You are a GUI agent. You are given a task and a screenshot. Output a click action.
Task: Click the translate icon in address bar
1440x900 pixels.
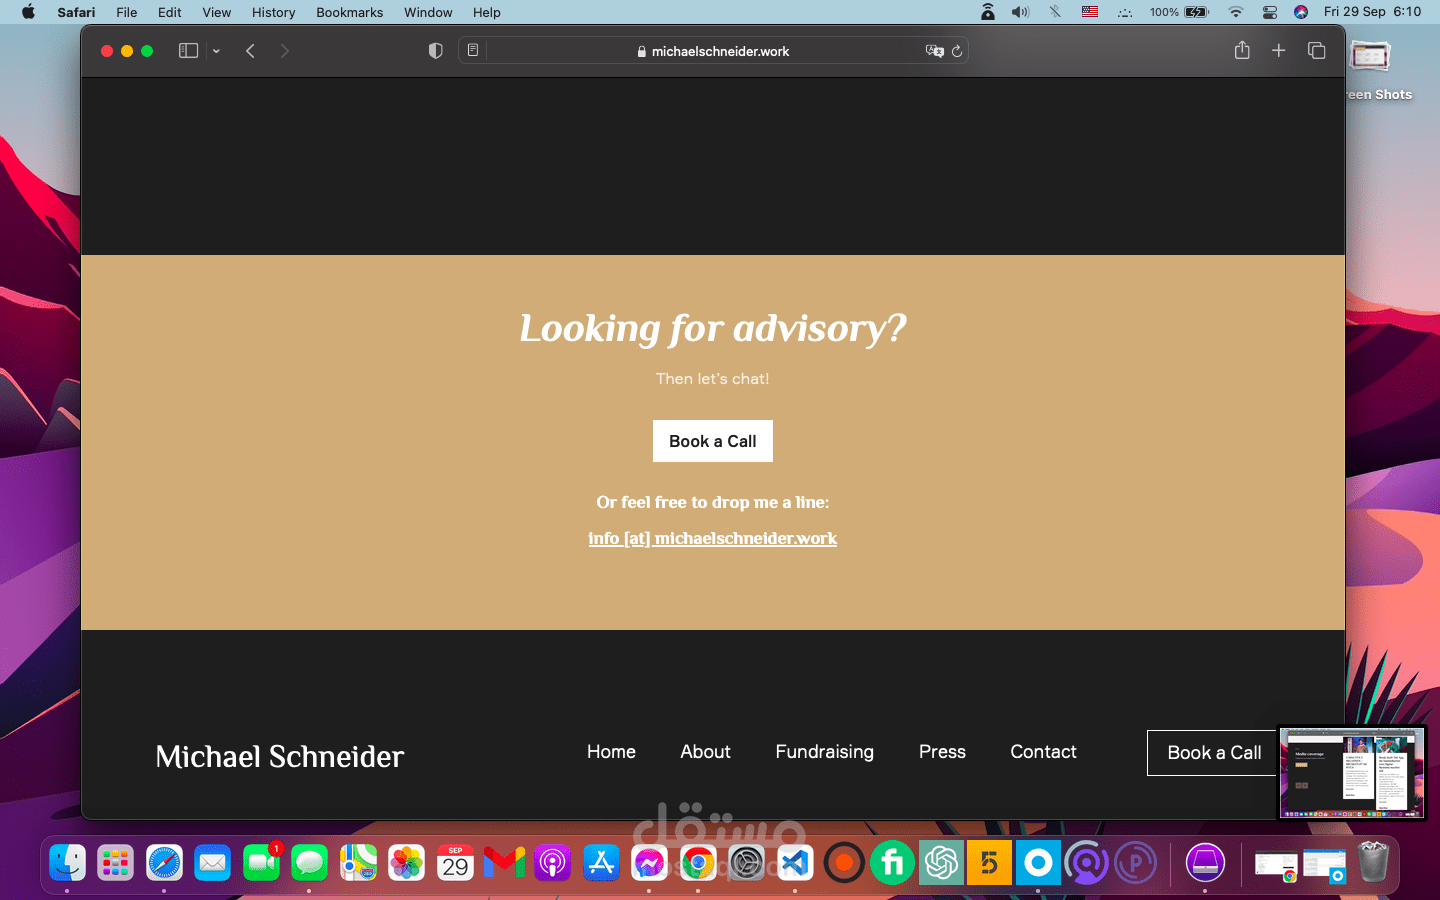click(x=934, y=51)
